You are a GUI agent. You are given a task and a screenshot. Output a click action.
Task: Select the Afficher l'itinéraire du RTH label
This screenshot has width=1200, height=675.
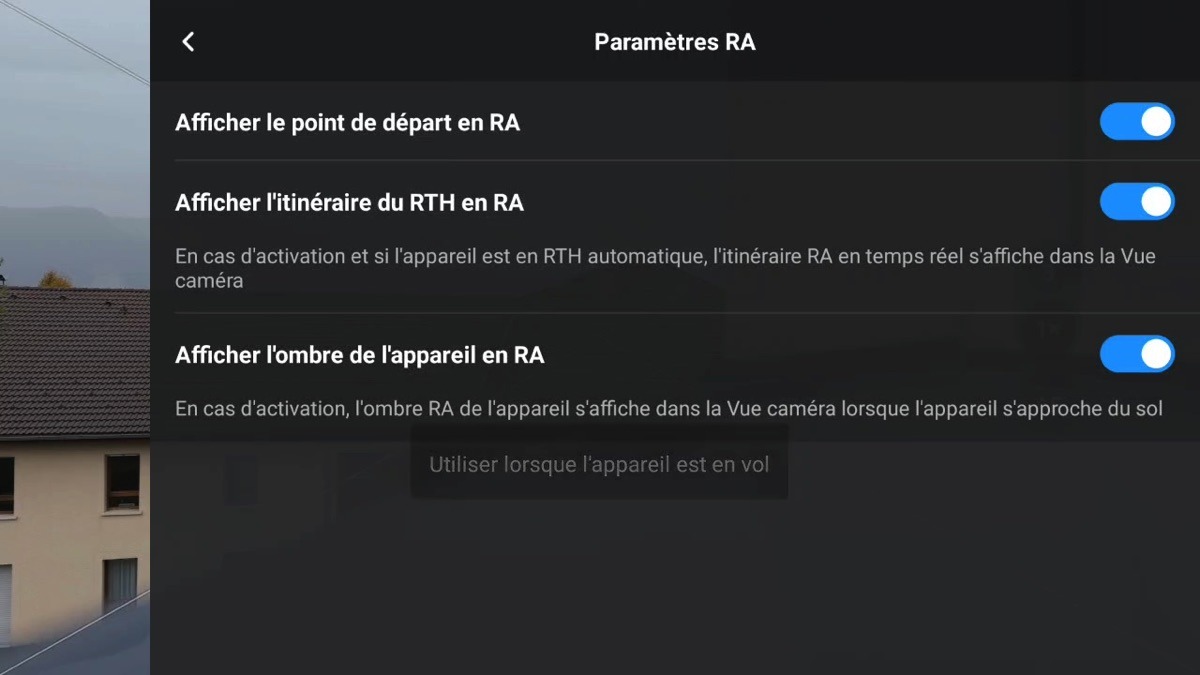point(350,203)
